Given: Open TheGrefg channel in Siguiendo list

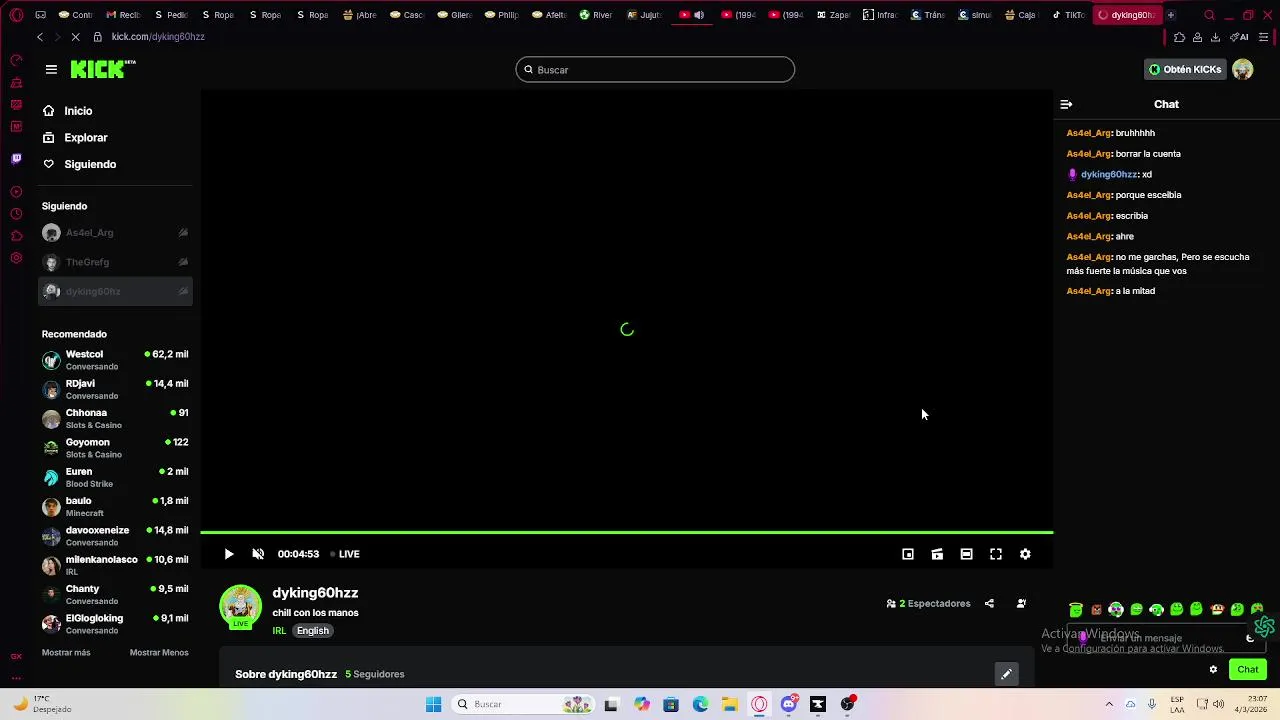Looking at the screenshot, I should pyautogui.click(x=115, y=262).
